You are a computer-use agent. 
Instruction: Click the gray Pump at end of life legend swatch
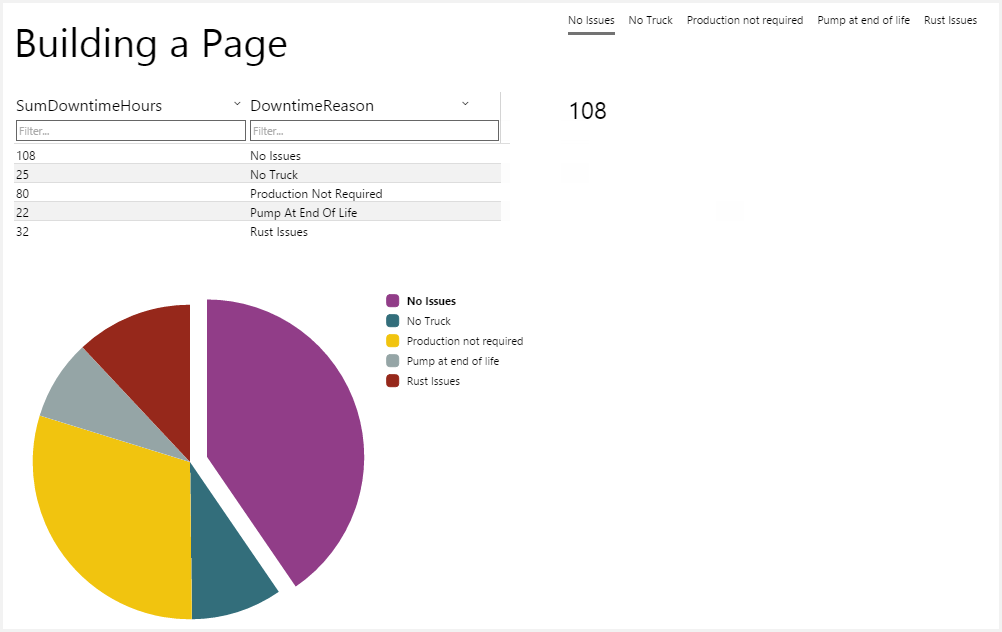393,361
